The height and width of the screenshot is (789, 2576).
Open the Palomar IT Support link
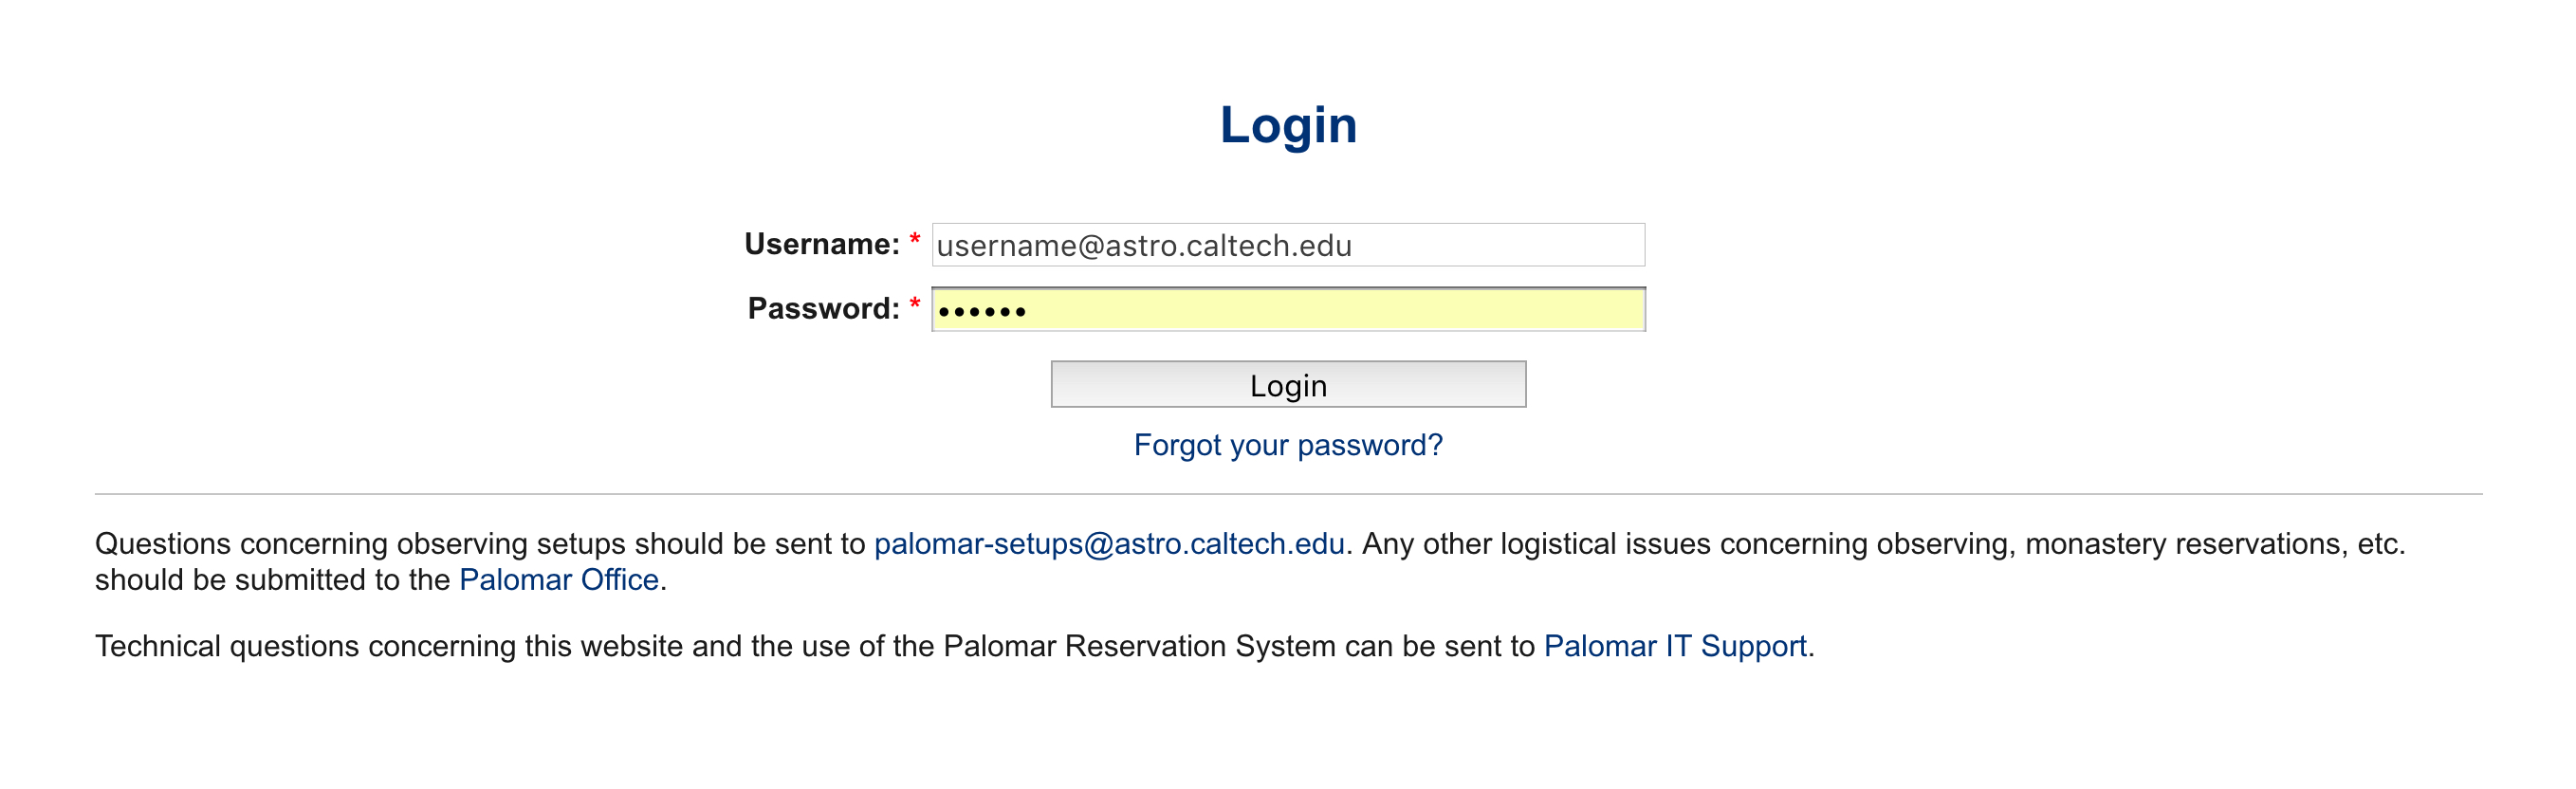[1675, 647]
